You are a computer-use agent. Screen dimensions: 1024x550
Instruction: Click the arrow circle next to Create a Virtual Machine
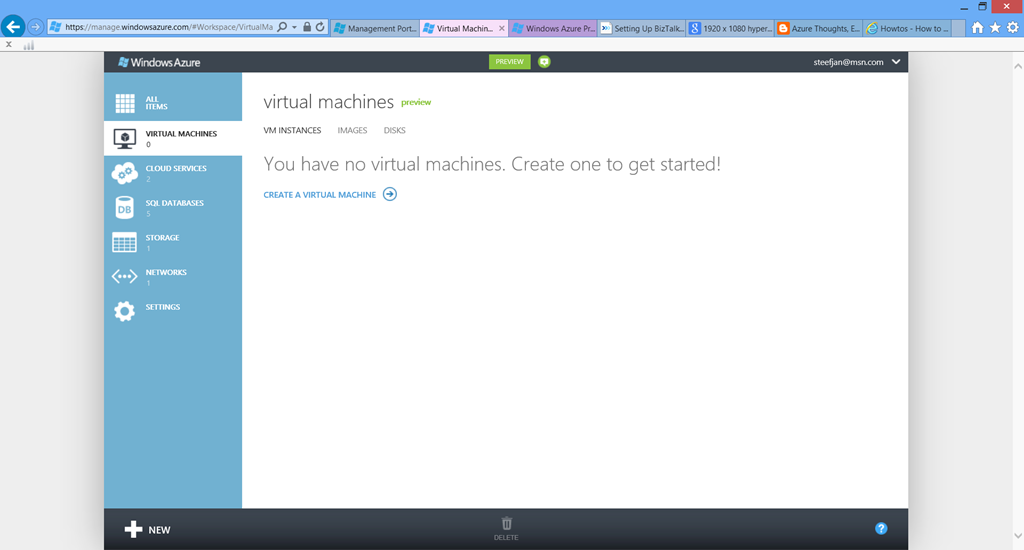pos(390,194)
